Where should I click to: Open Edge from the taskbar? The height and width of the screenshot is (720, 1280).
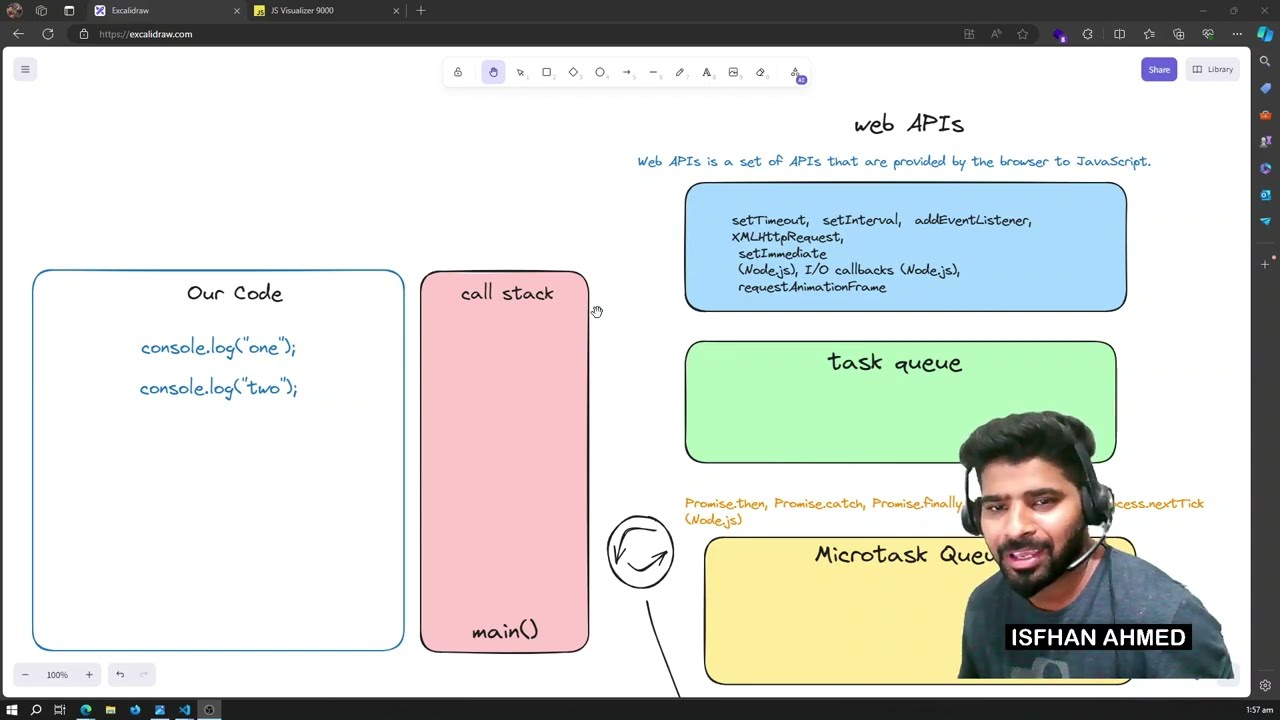(85, 710)
